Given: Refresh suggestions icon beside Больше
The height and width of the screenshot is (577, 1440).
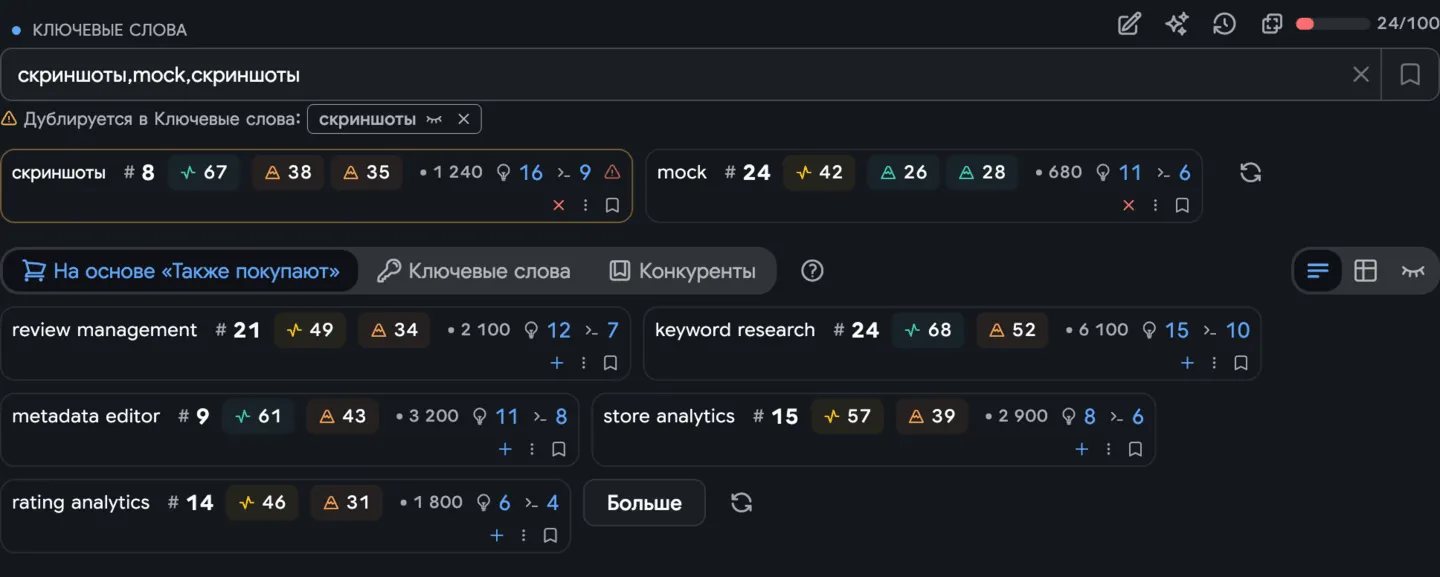Looking at the screenshot, I should pos(741,502).
